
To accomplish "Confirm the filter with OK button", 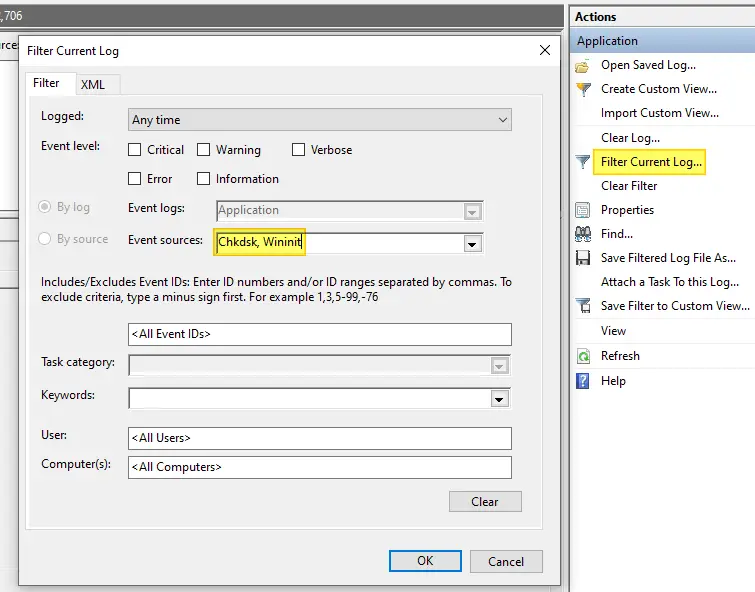I will (x=425, y=561).
